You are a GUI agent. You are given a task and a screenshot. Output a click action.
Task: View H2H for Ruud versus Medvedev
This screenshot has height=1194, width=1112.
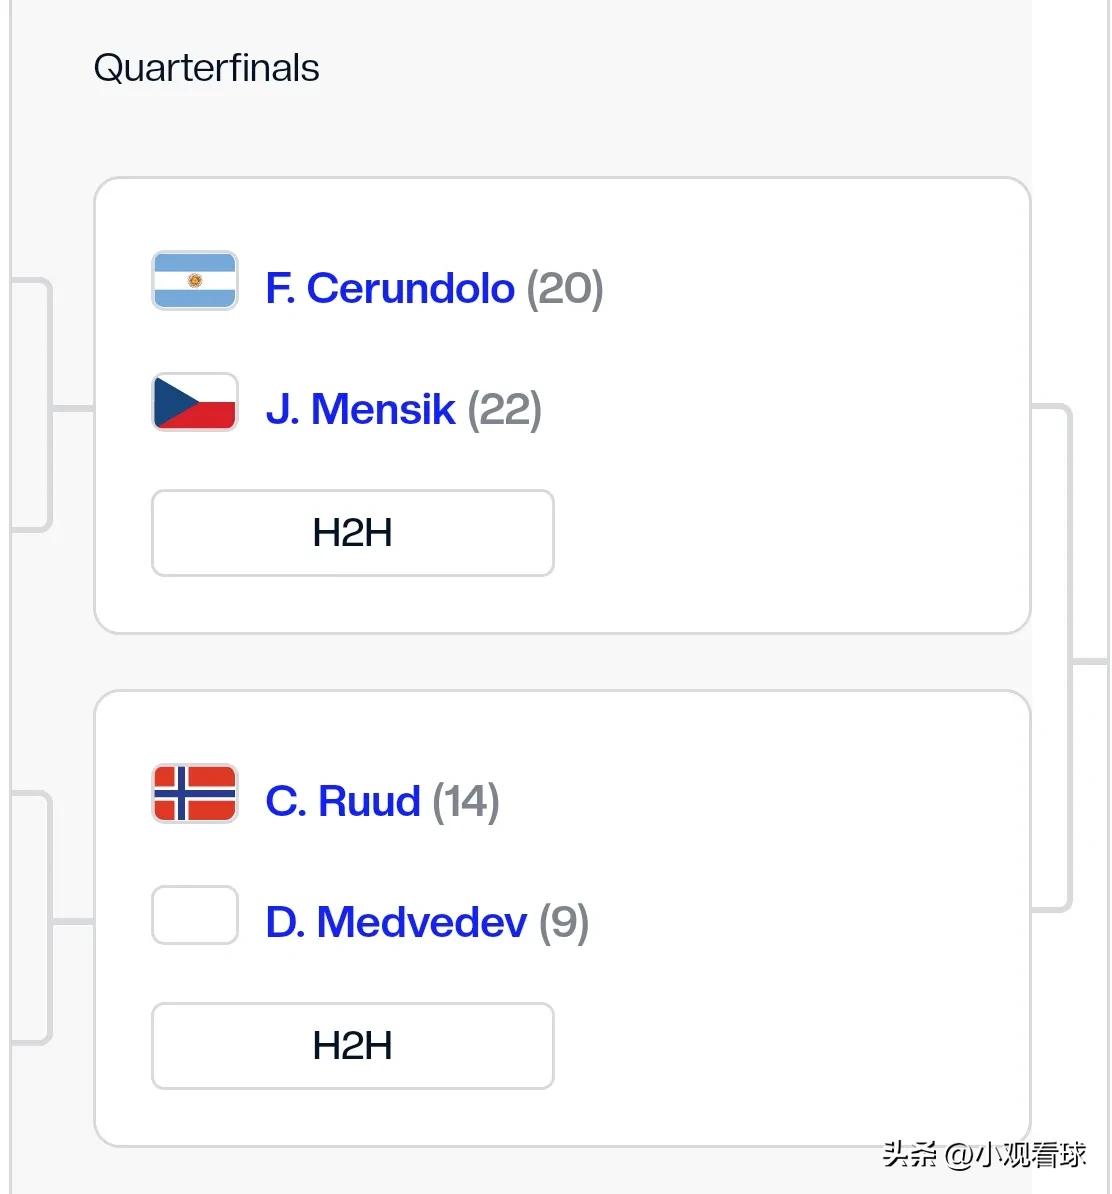pos(353,1046)
